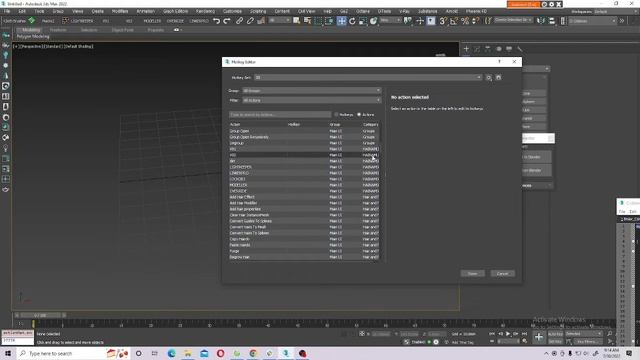This screenshot has height=360, width=640.
Task: Activate the Select and Rotate tool
Action: [352, 21]
